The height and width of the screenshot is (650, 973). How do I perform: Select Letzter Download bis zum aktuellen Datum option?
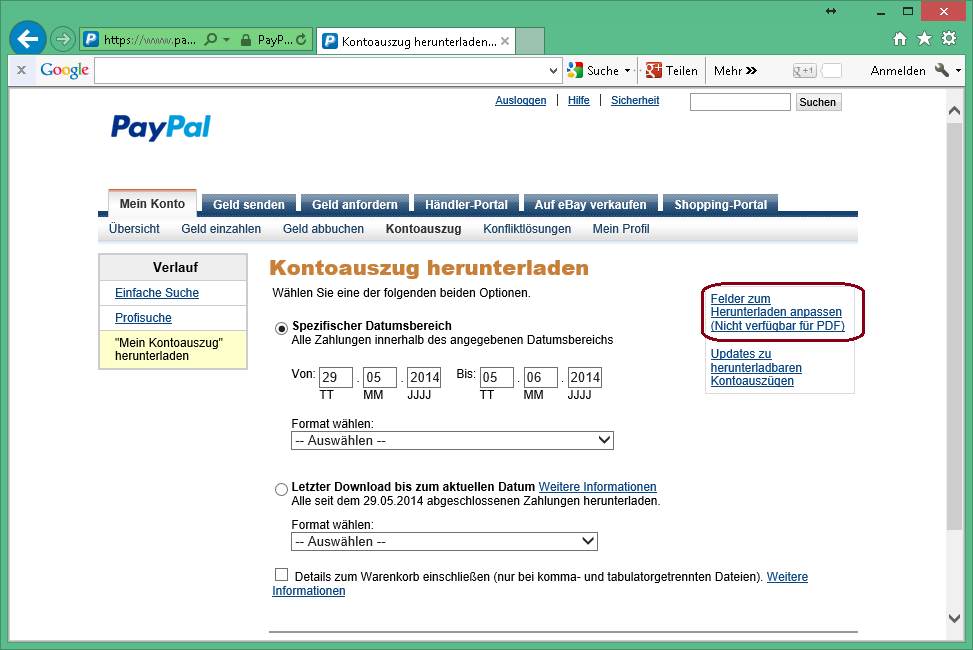281,489
